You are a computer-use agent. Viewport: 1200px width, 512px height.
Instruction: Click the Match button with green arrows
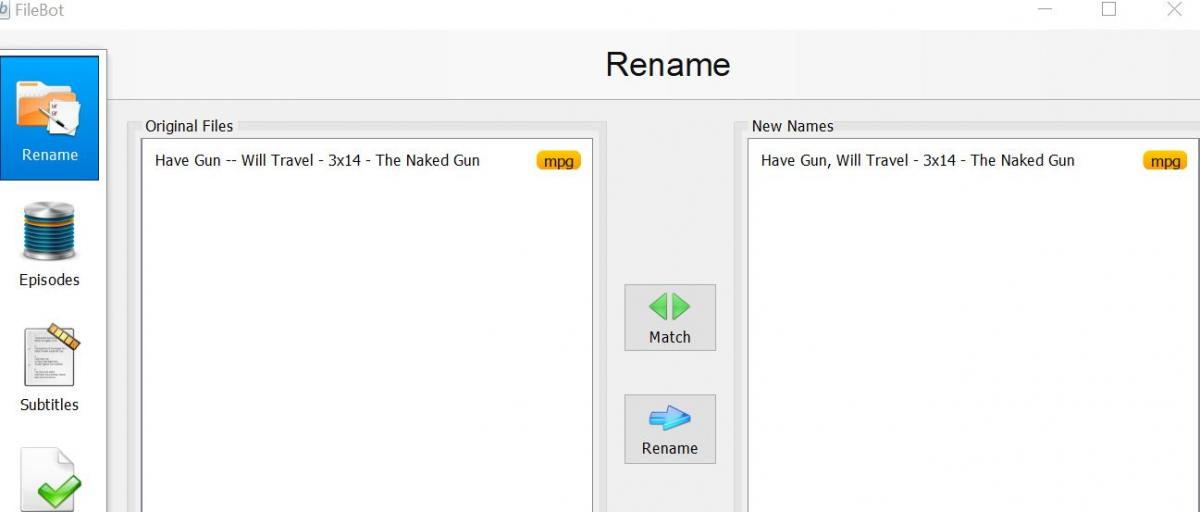coord(670,317)
